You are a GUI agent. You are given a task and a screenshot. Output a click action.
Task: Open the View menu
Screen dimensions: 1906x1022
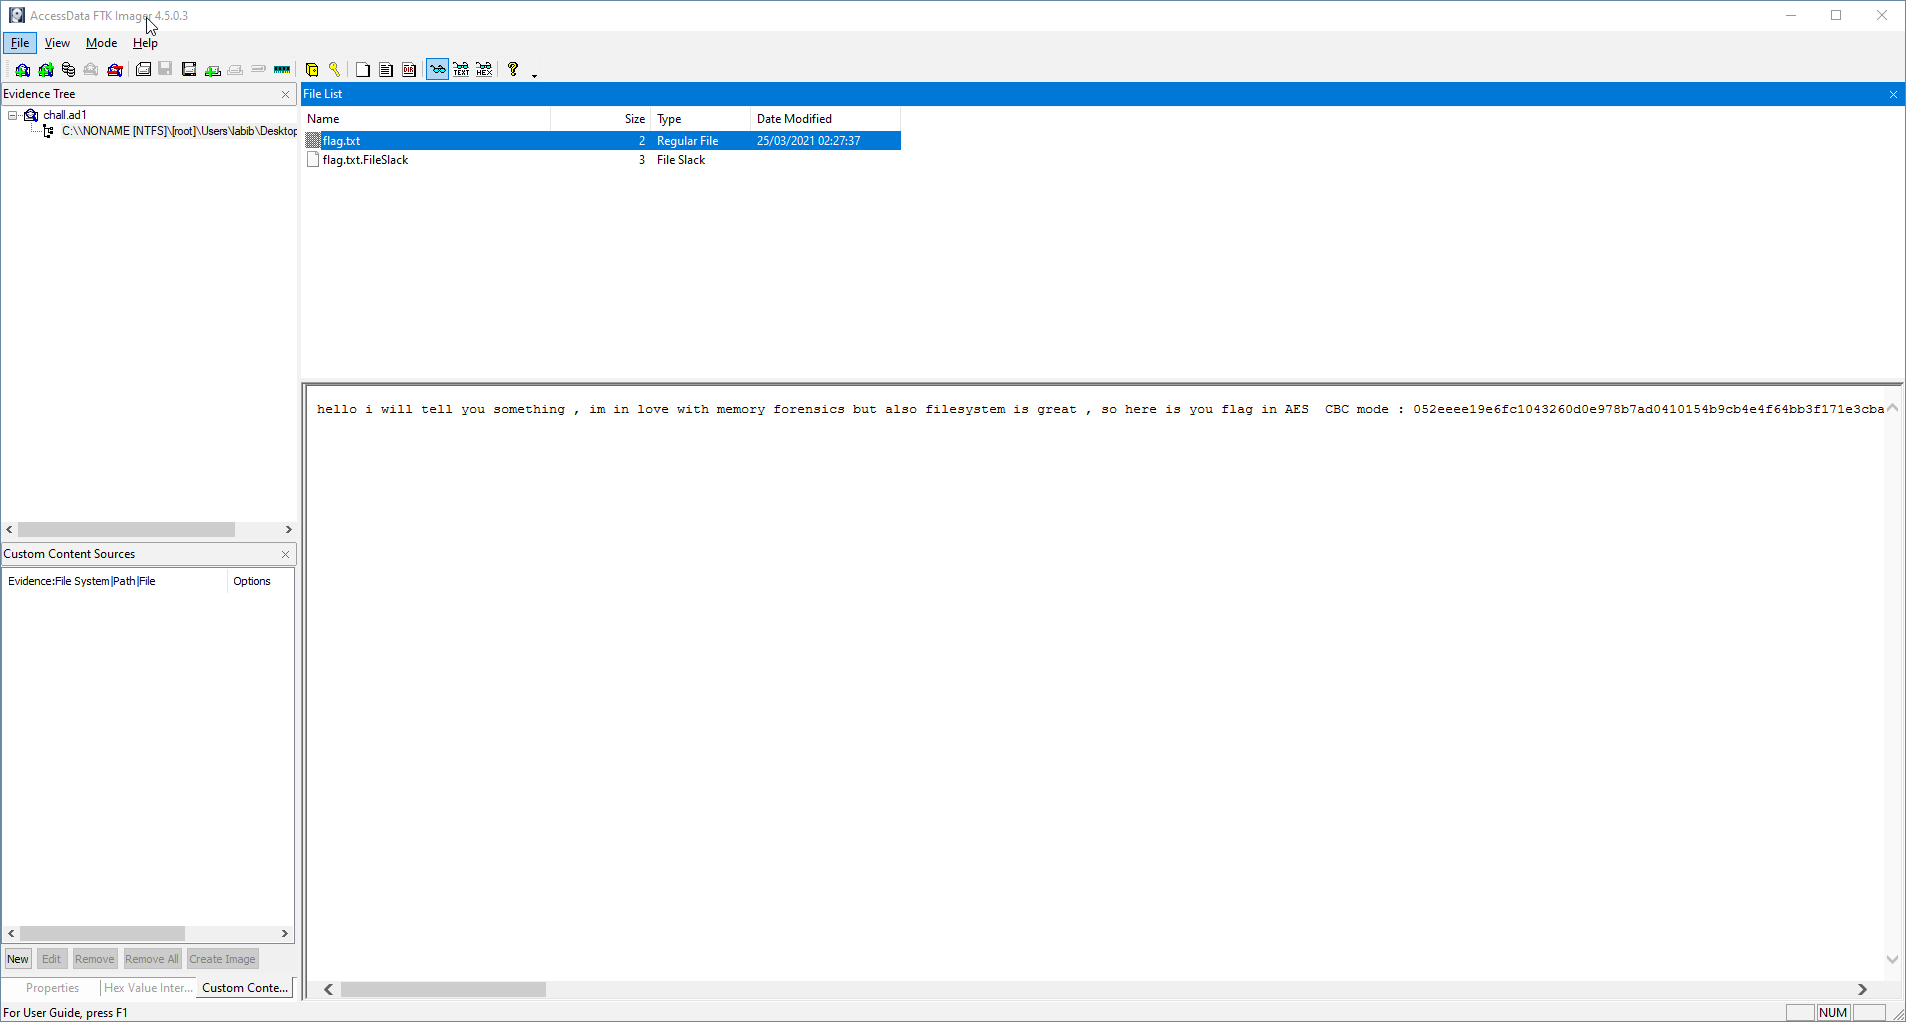tap(57, 43)
